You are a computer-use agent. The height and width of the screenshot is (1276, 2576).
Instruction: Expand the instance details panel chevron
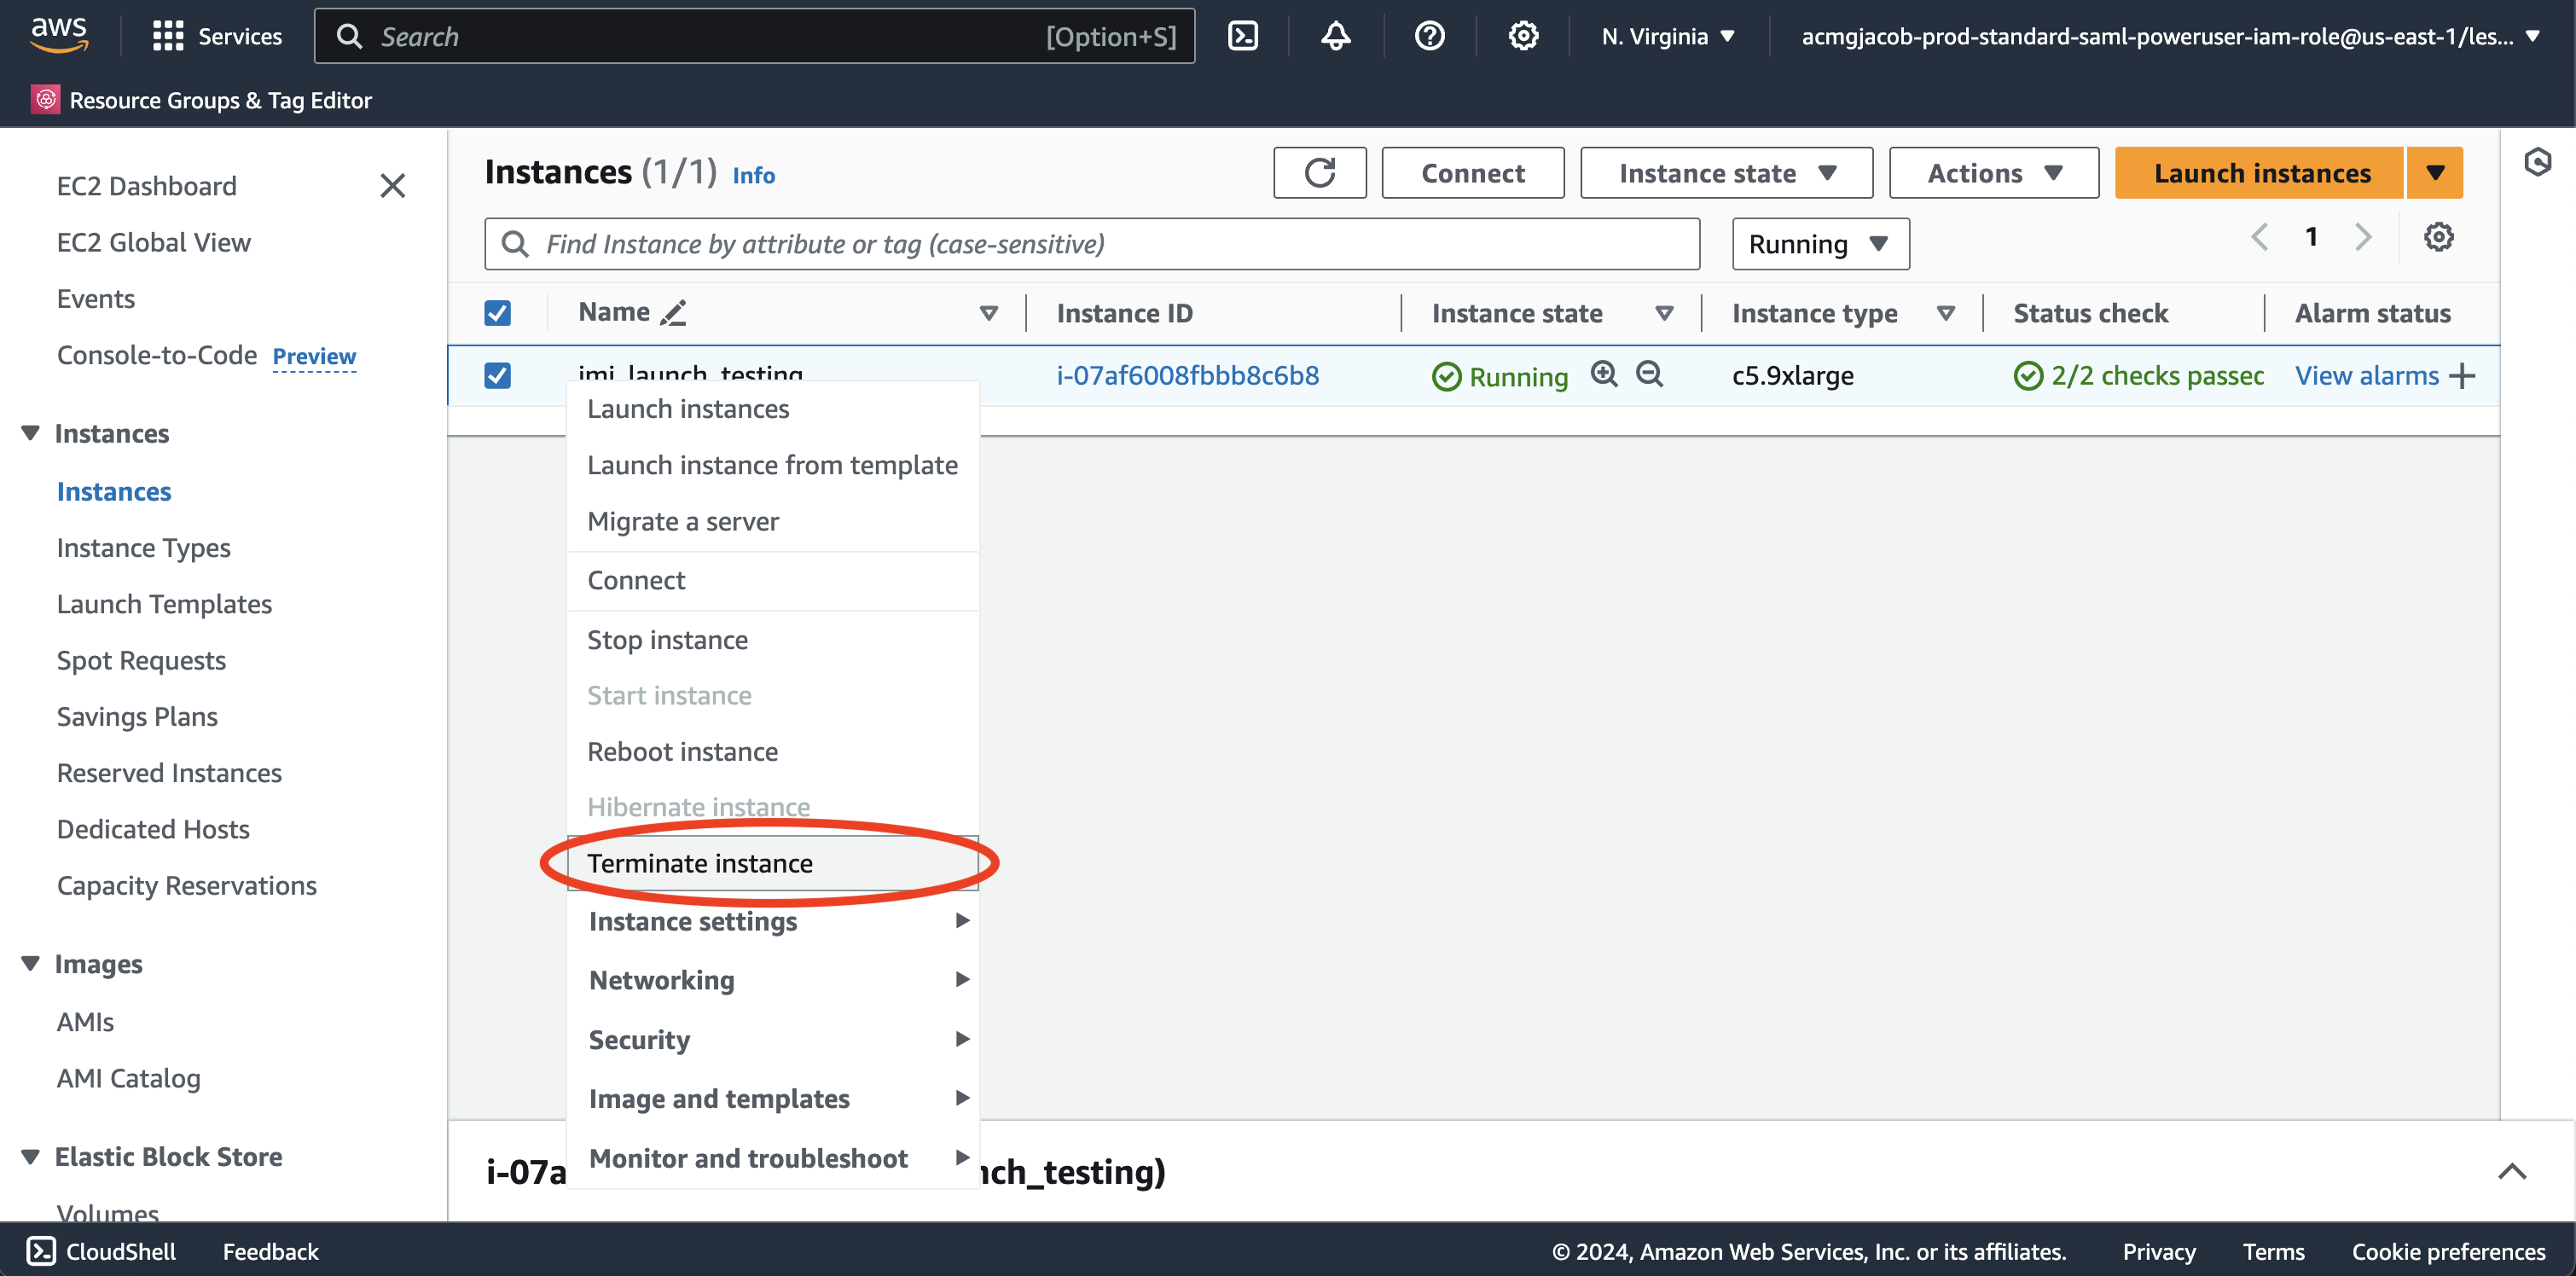click(x=2512, y=1171)
